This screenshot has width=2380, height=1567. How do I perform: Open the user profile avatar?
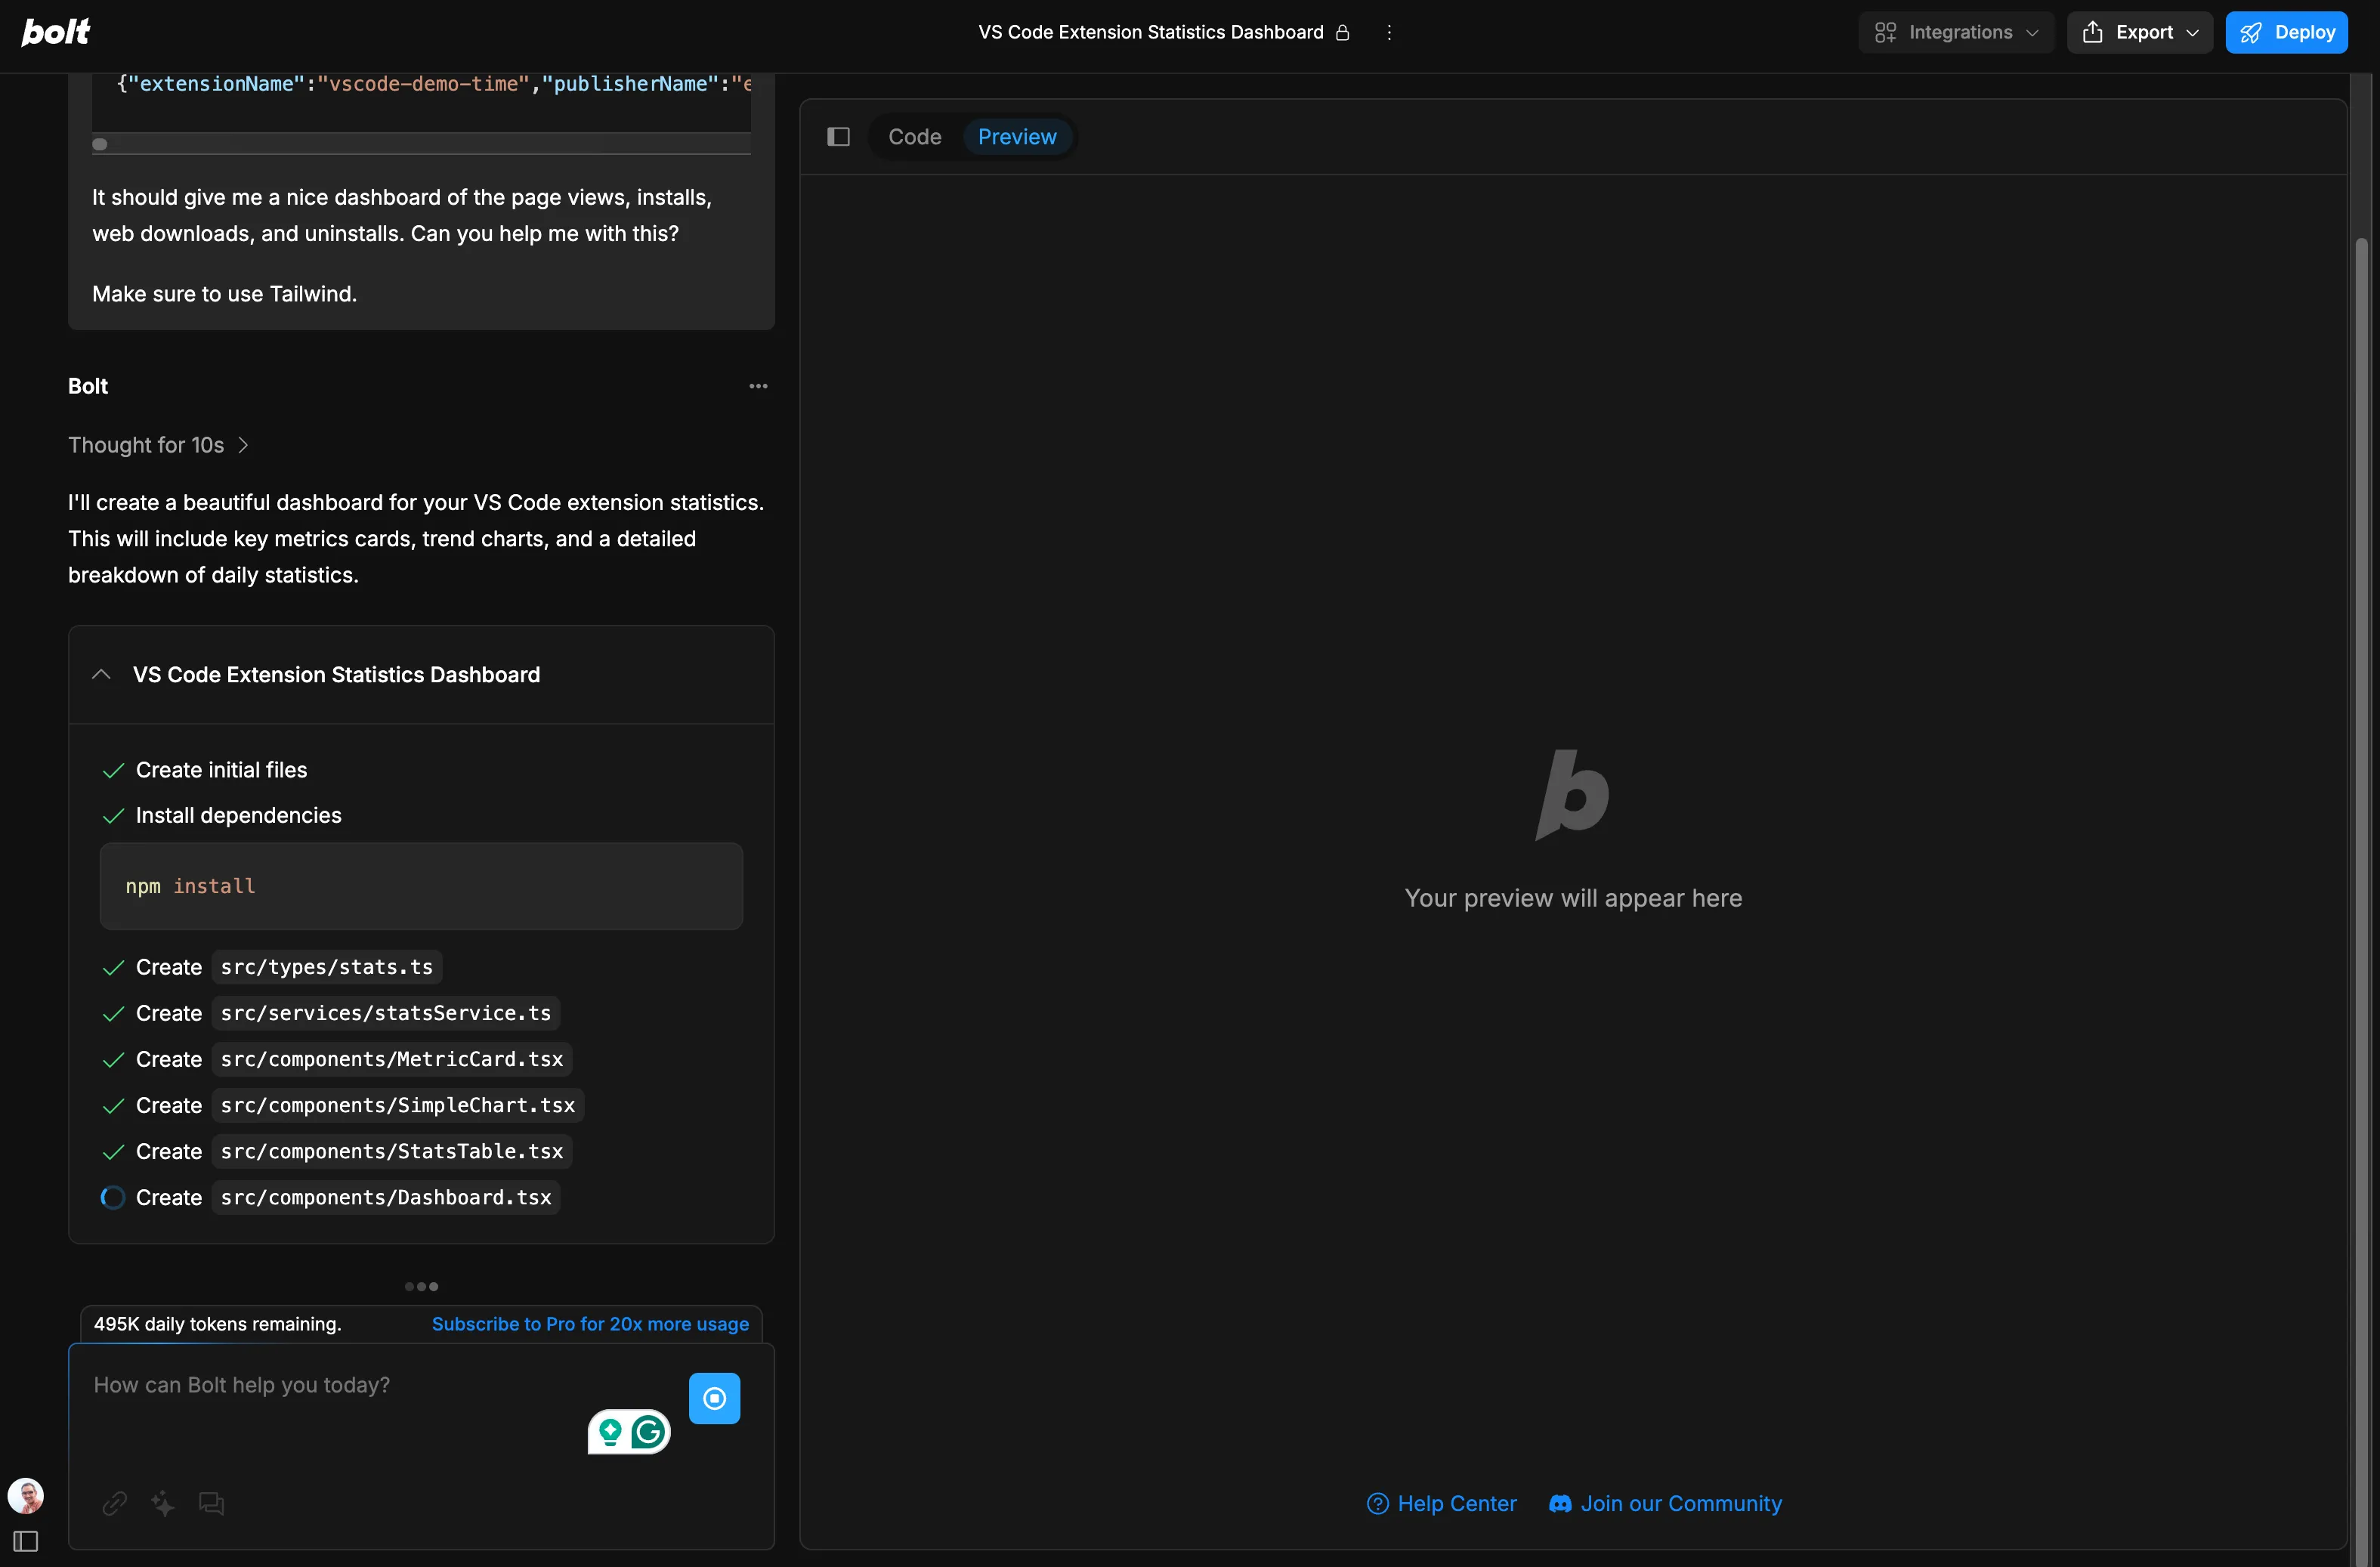(x=26, y=1496)
